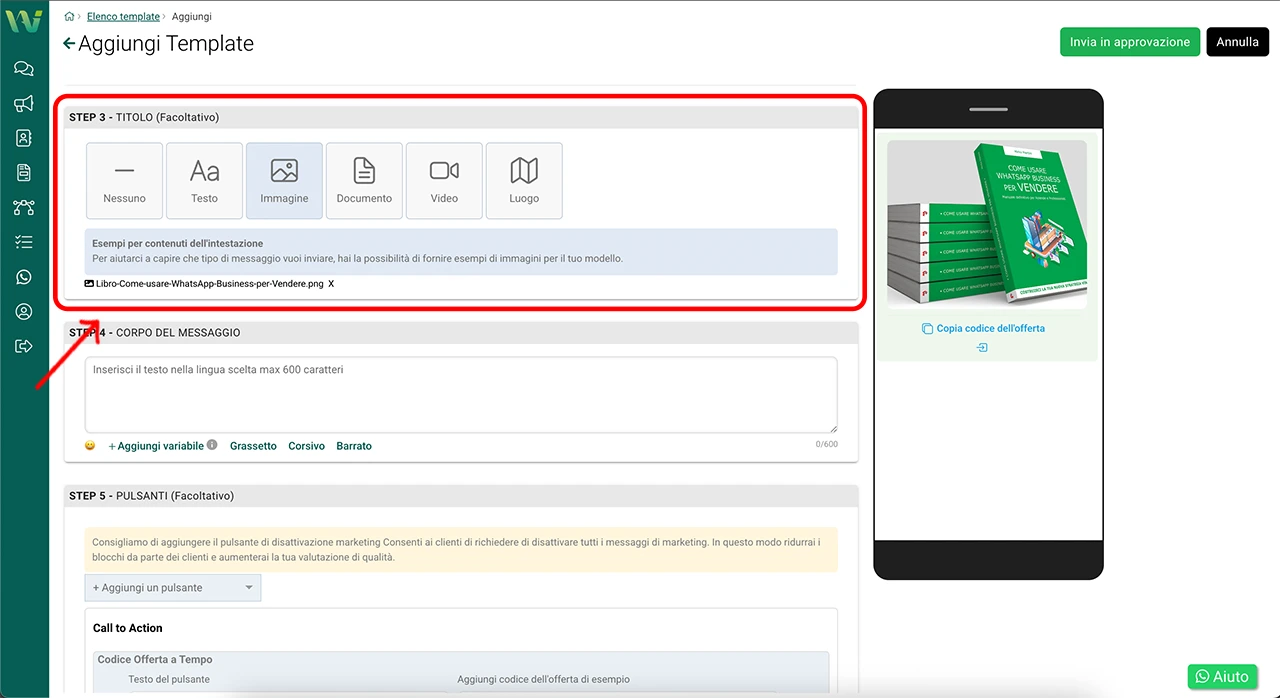Click the info icon next to Aggiungi variabile
The width and height of the screenshot is (1280, 698).
[212, 445]
